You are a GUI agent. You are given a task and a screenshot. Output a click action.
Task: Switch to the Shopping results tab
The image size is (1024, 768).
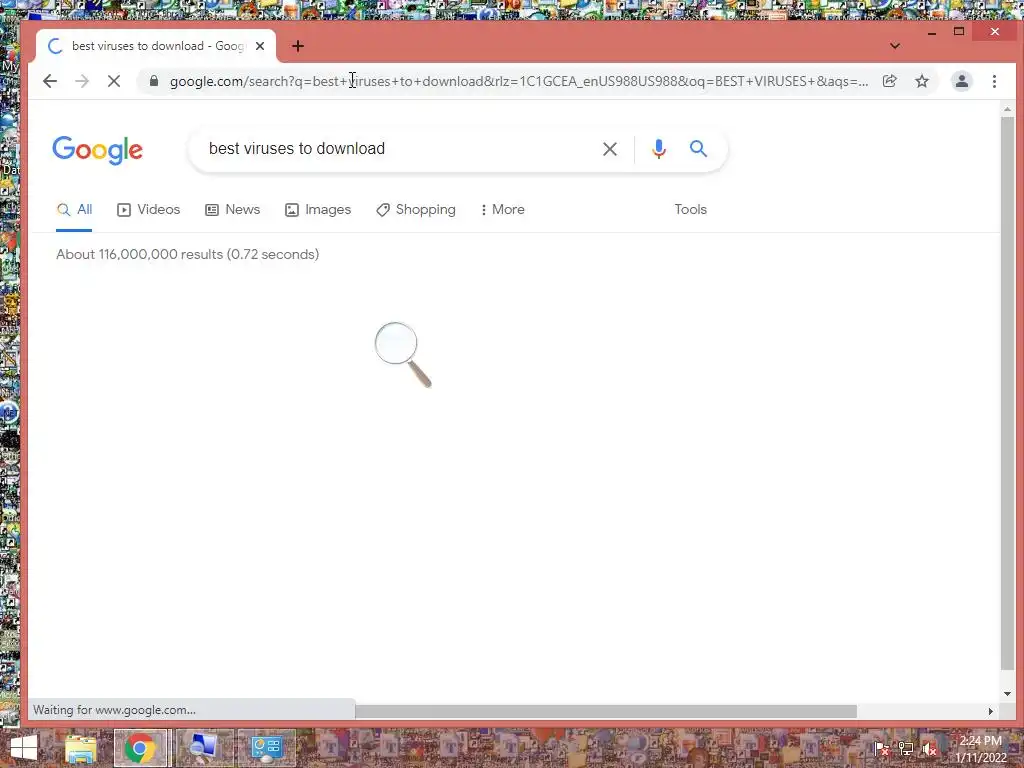(416, 210)
